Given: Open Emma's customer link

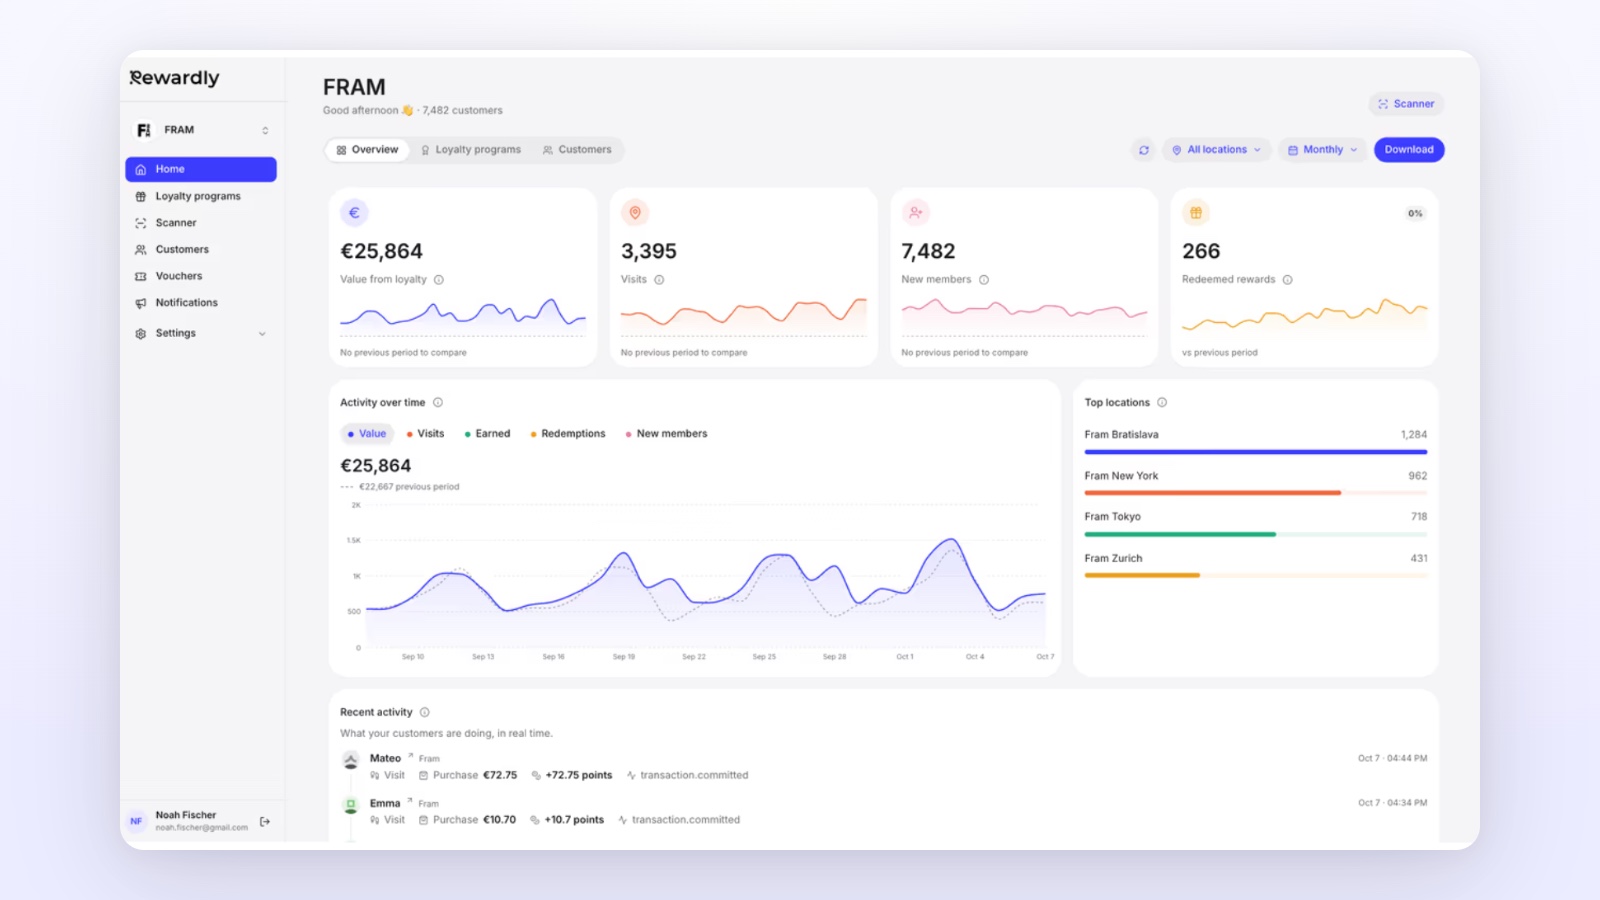Looking at the screenshot, I should click(391, 803).
